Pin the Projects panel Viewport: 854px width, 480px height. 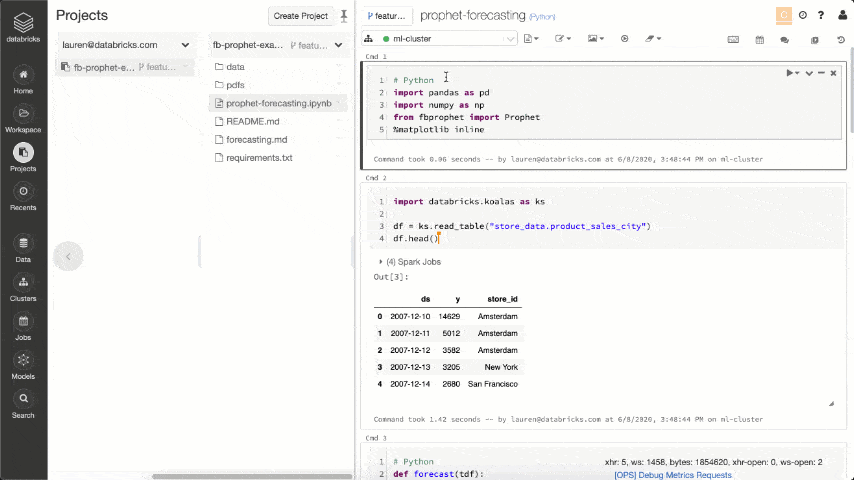pyautogui.click(x=344, y=16)
